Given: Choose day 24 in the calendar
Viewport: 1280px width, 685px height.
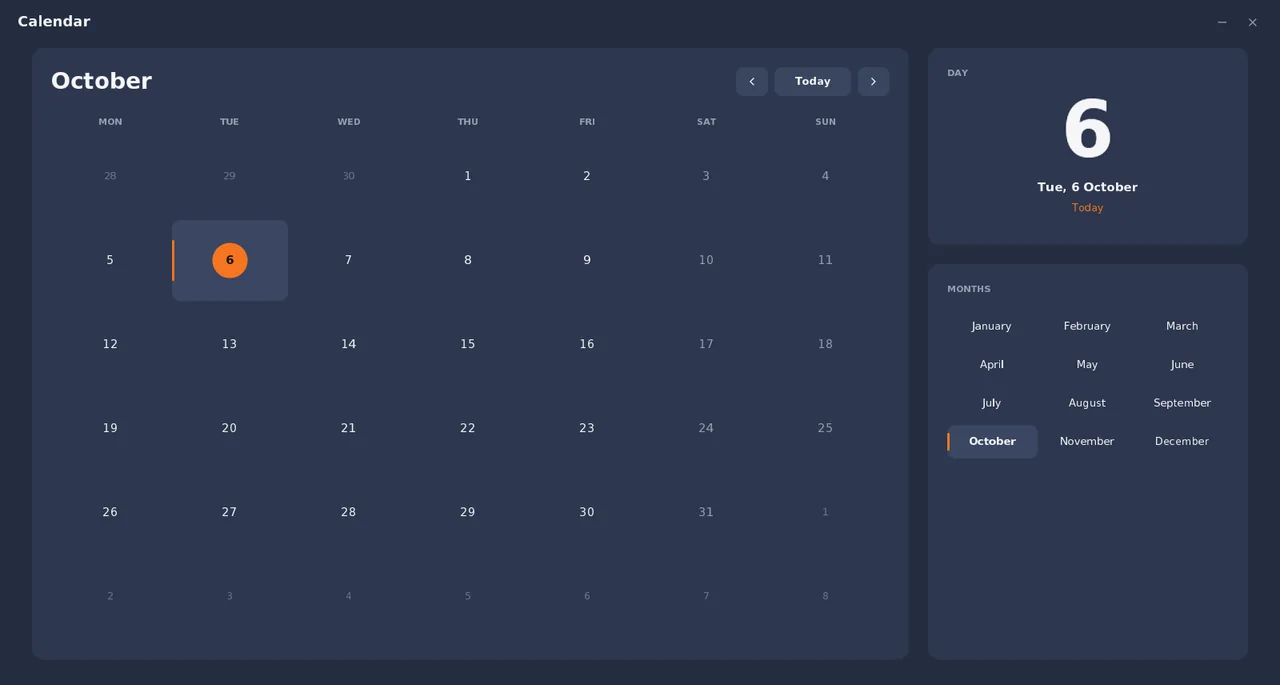Looking at the screenshot, I should pos(706,428).
